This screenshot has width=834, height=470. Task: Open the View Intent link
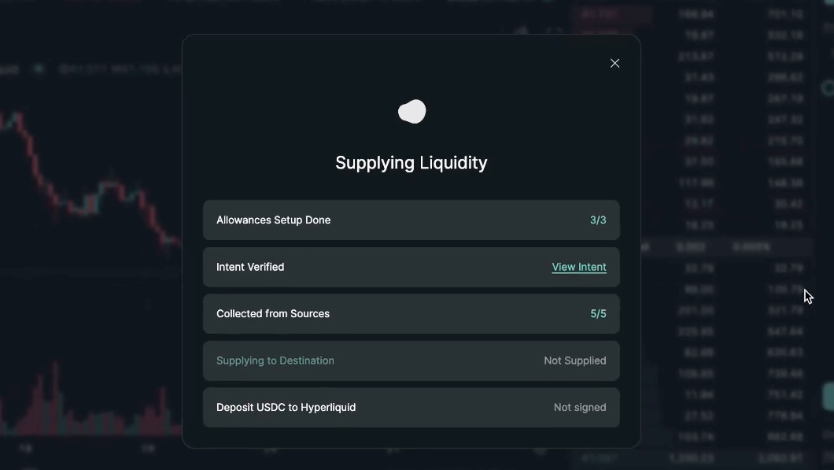coord(579,267)
